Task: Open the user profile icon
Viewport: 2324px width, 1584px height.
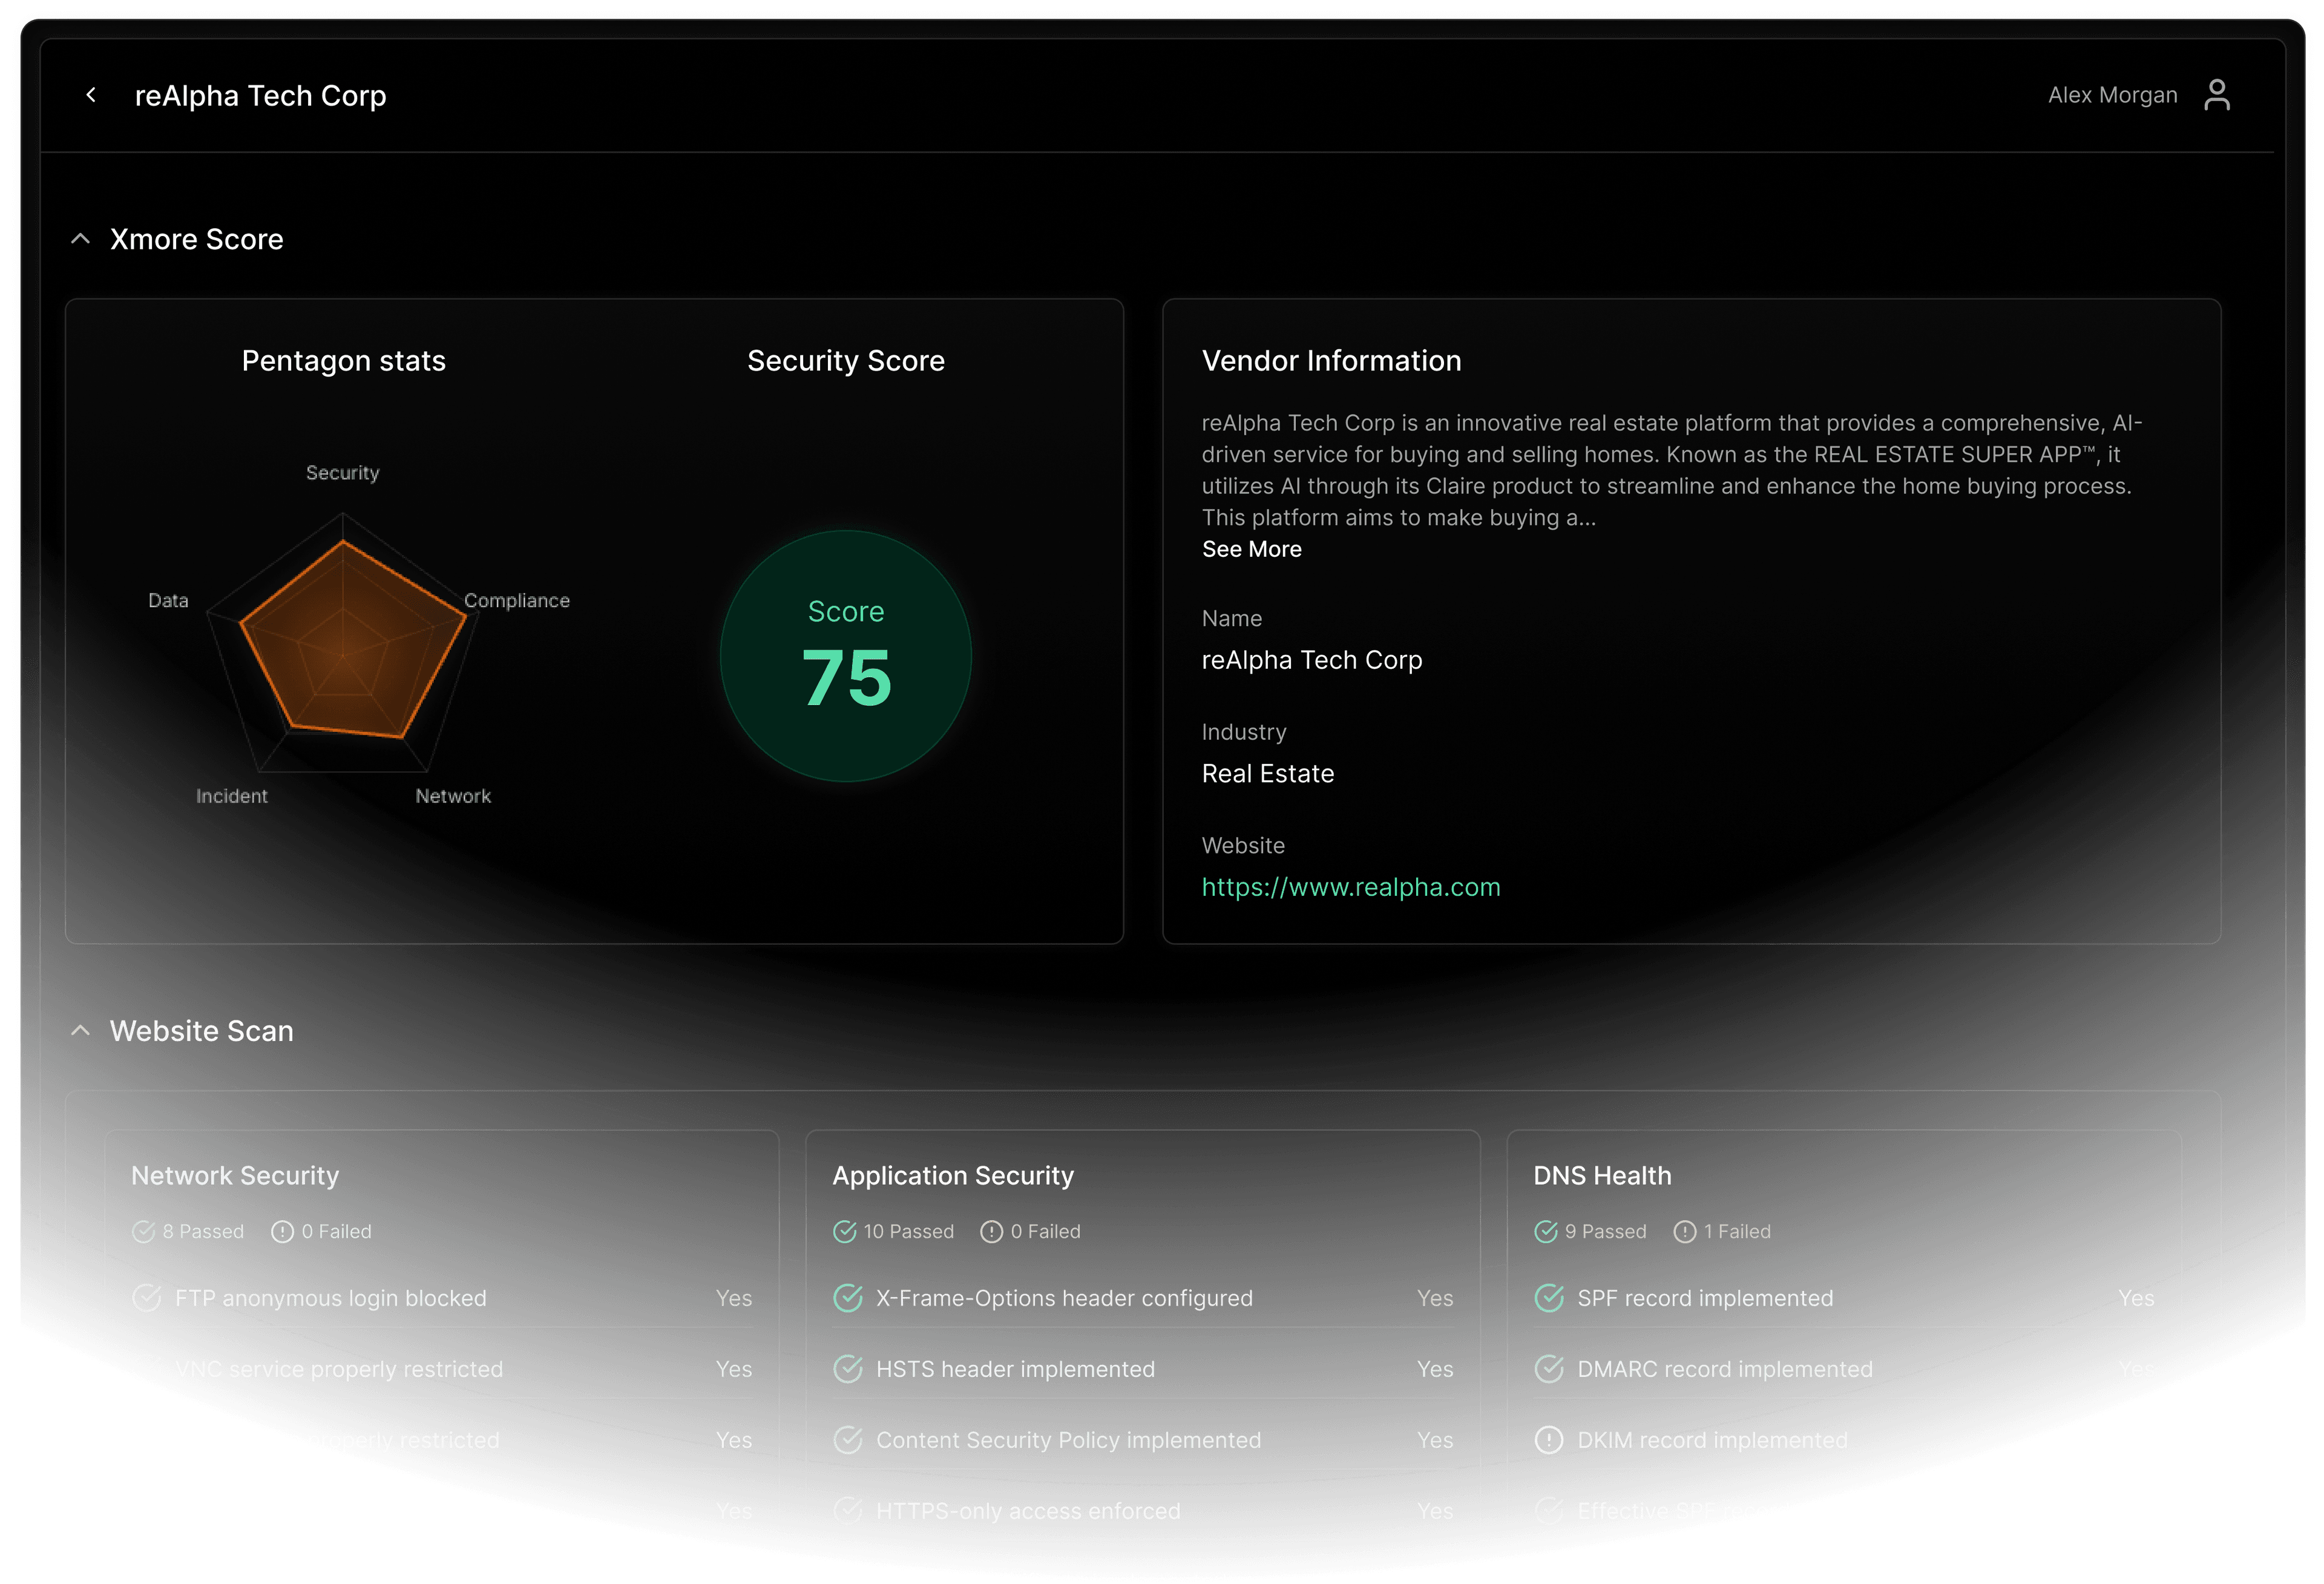Action: [x=2217, y=95]
